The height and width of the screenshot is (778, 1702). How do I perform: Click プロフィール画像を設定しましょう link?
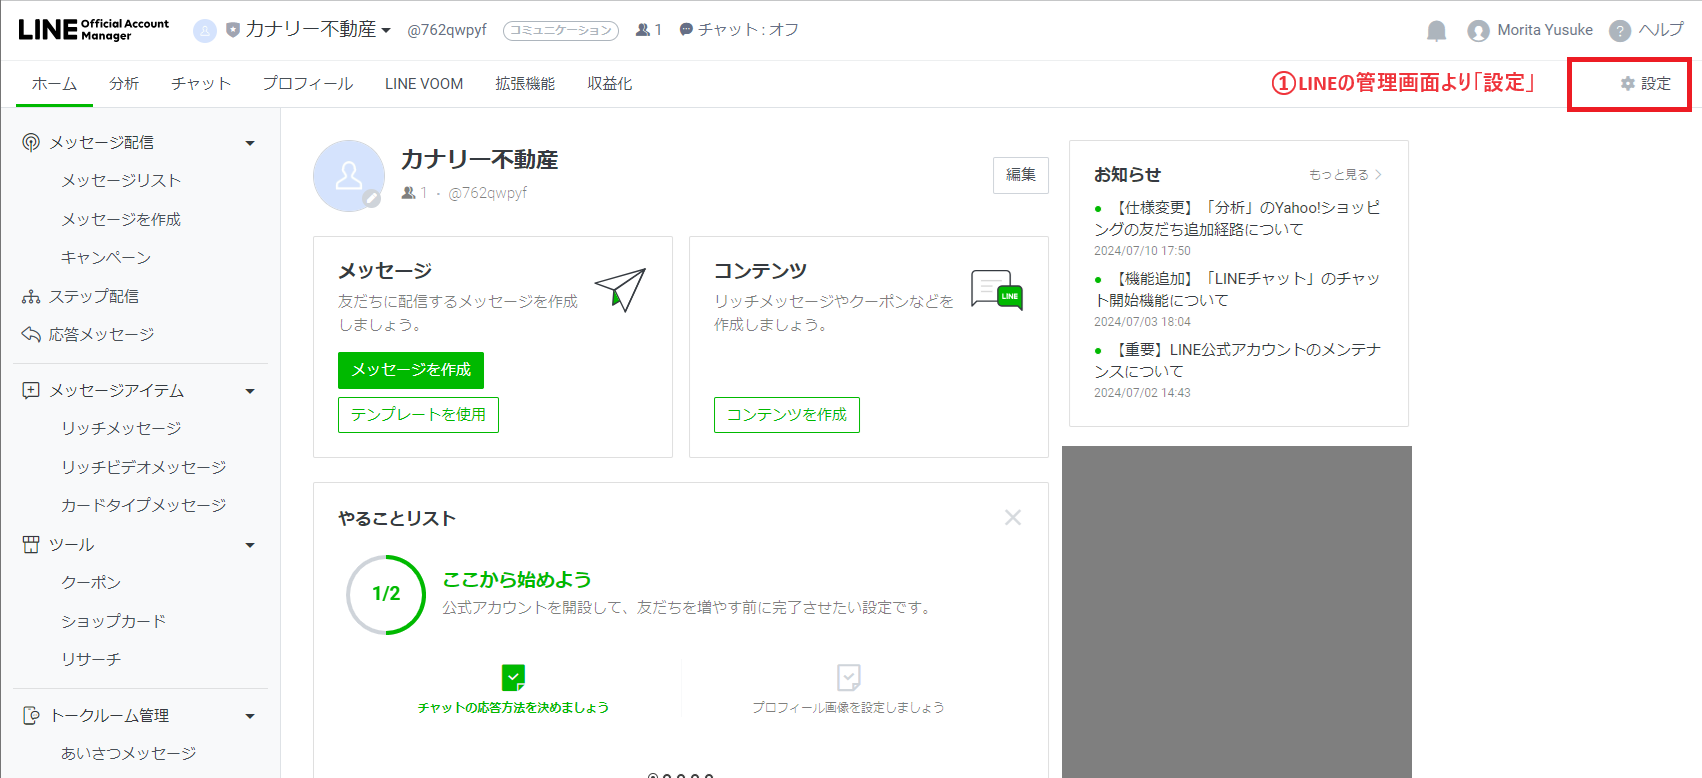pos(848,707)
